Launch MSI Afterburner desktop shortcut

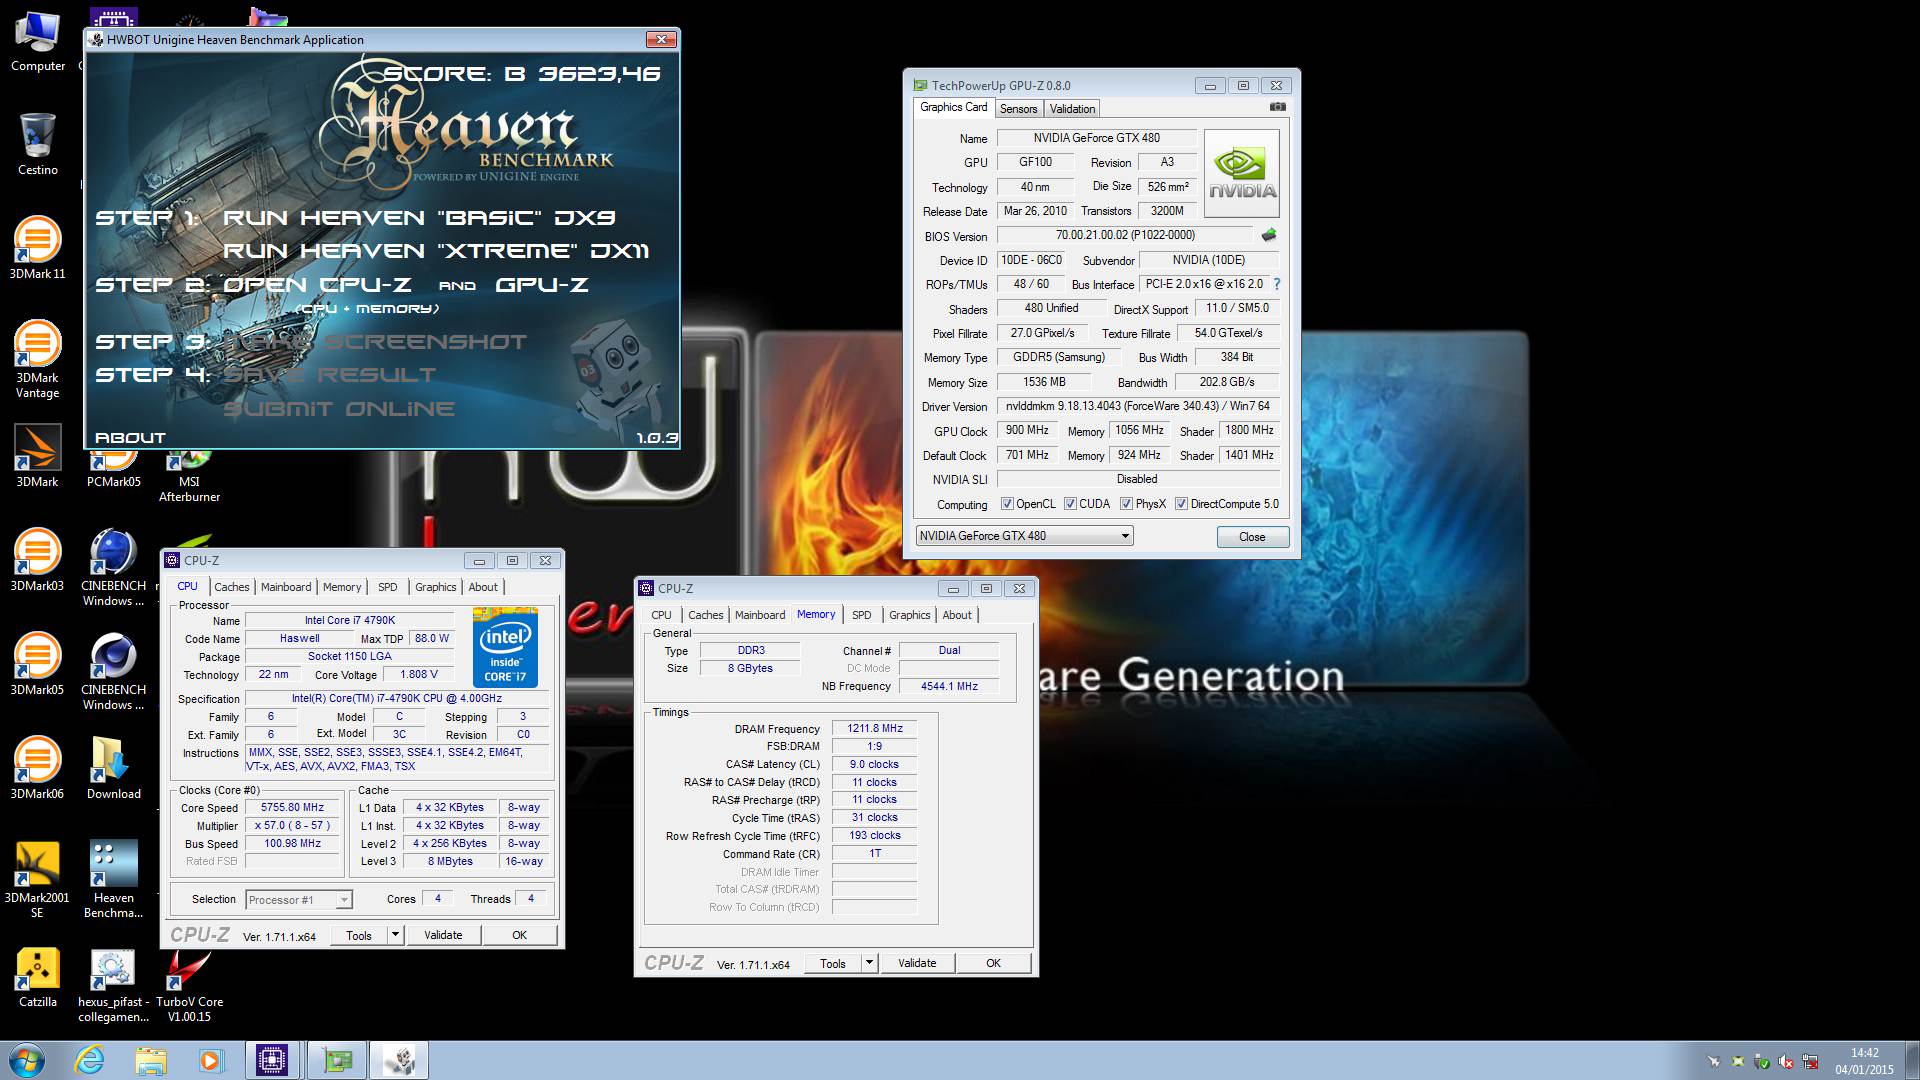pos(190,477)
